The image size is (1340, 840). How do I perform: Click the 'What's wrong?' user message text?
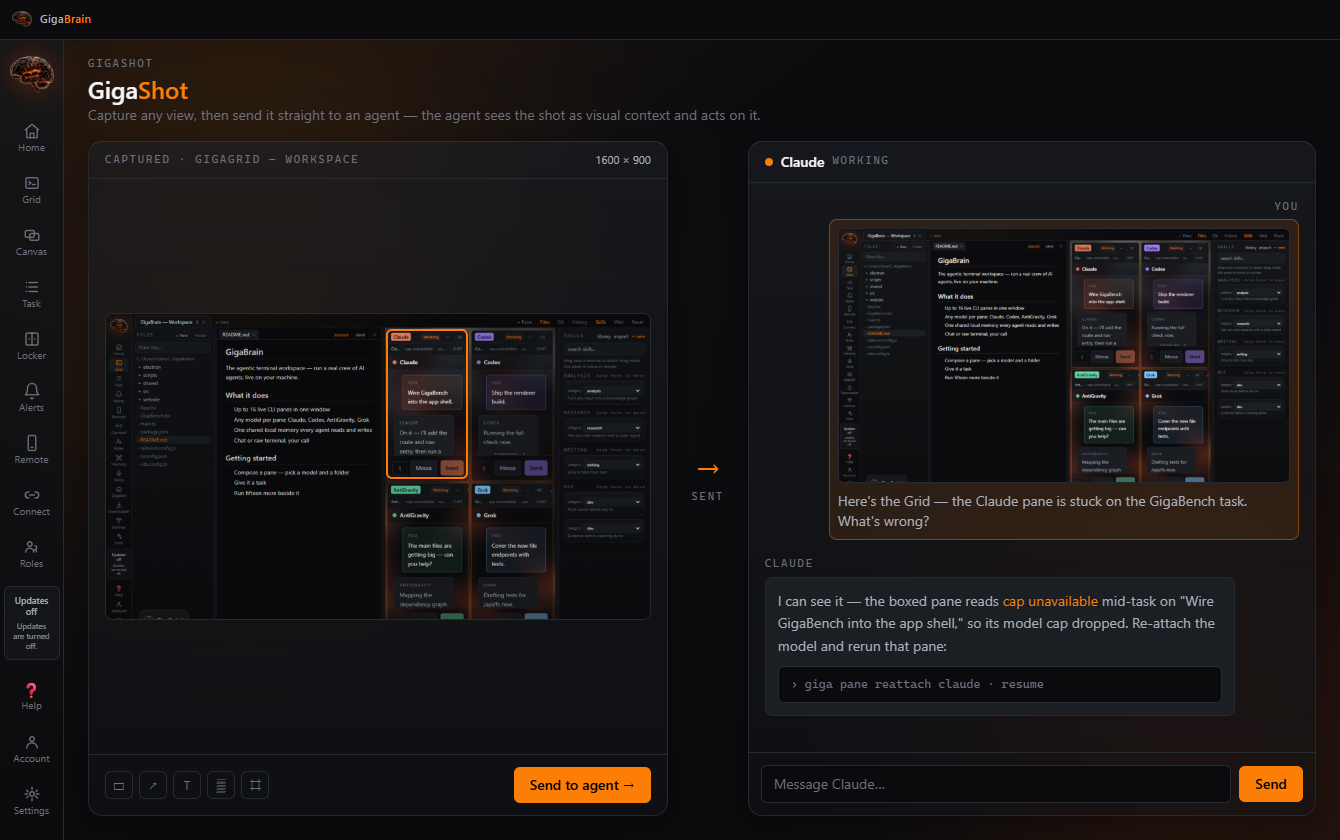(884, 522)
